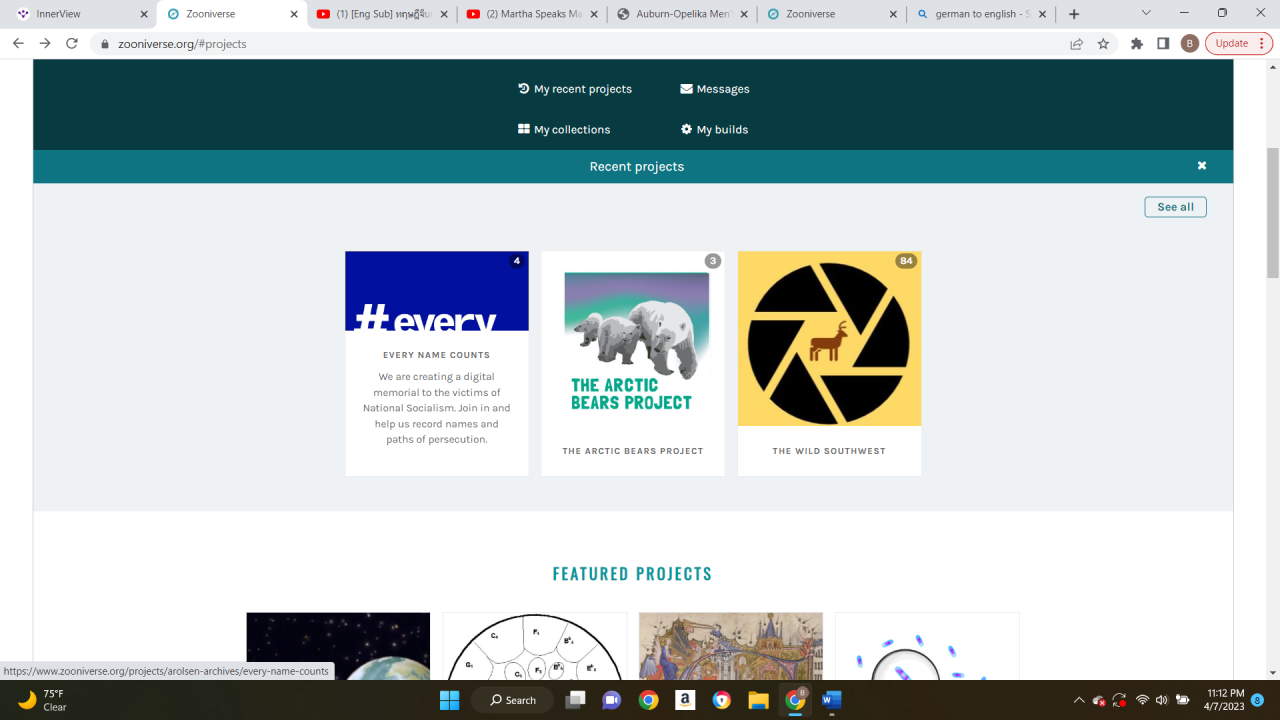The image size is (1280, 720).
Task: Click the See all button
Action: click(x=1175, y=207)
